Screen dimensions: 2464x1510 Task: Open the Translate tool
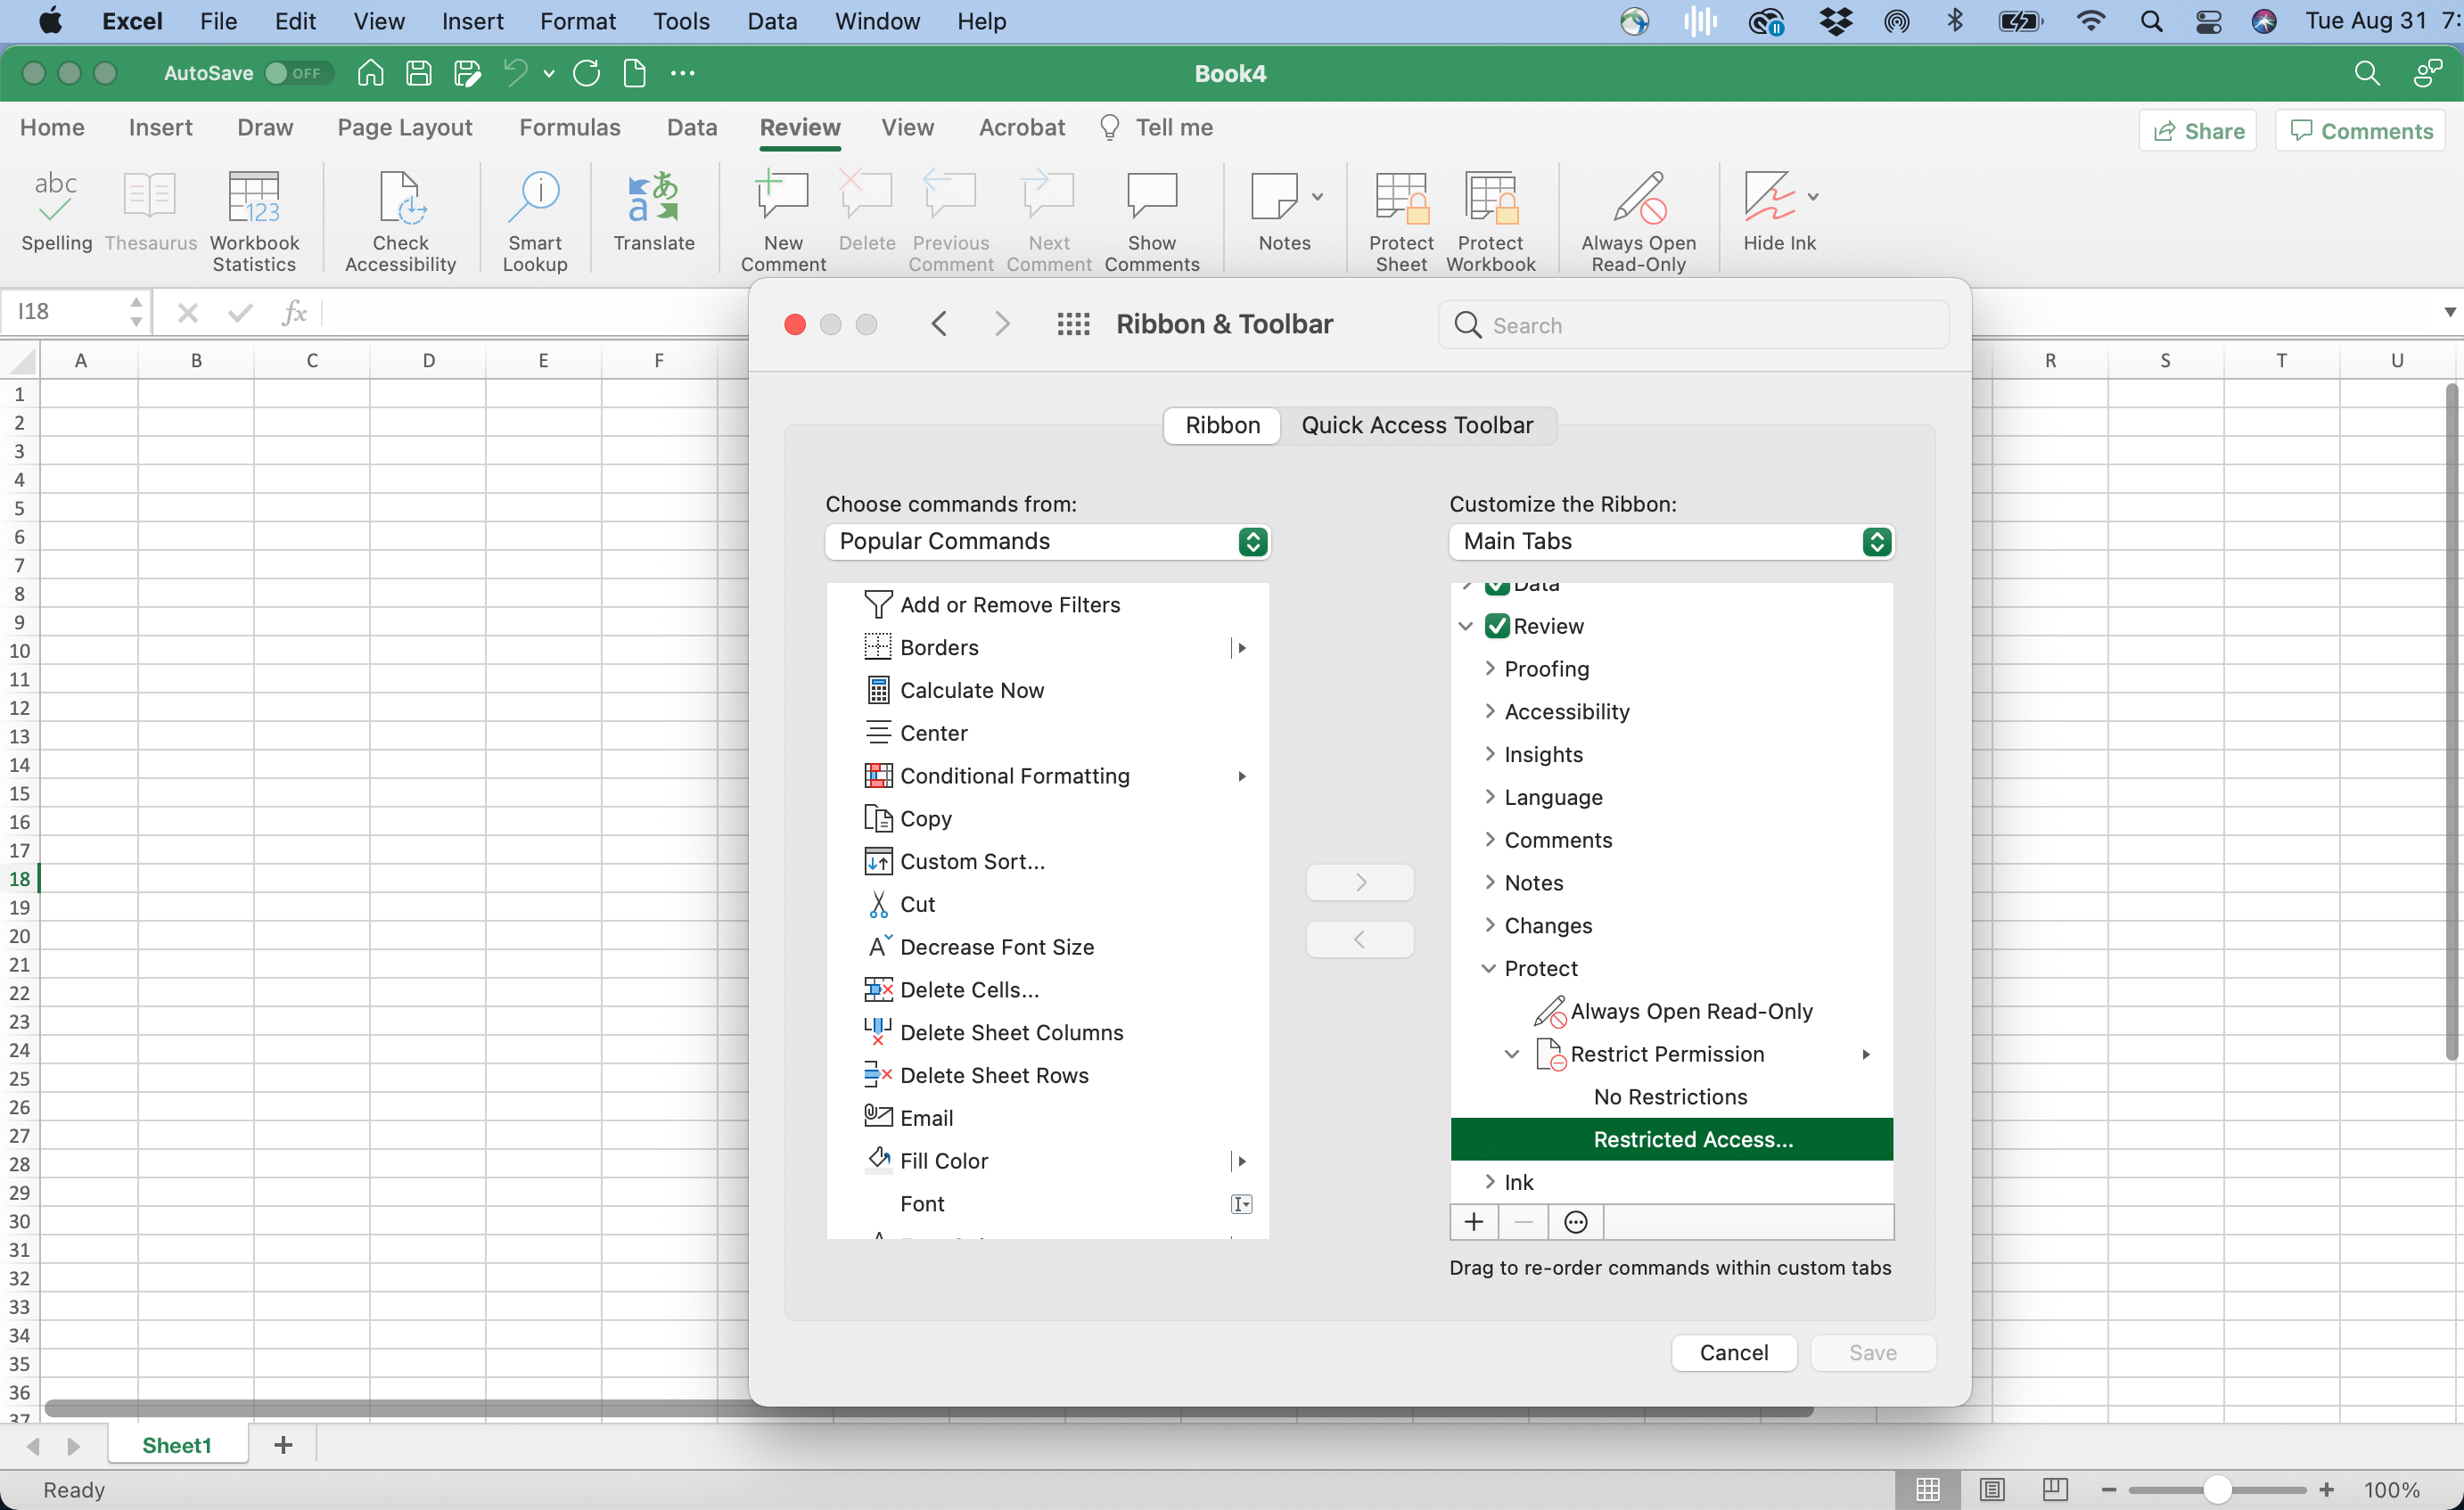pyautogui.click(x=653, y=197)
